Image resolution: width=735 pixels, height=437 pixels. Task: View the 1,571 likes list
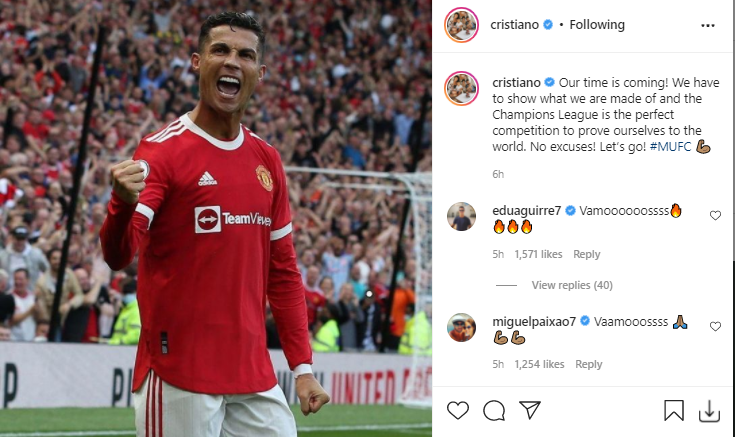[x=538, y=254]
